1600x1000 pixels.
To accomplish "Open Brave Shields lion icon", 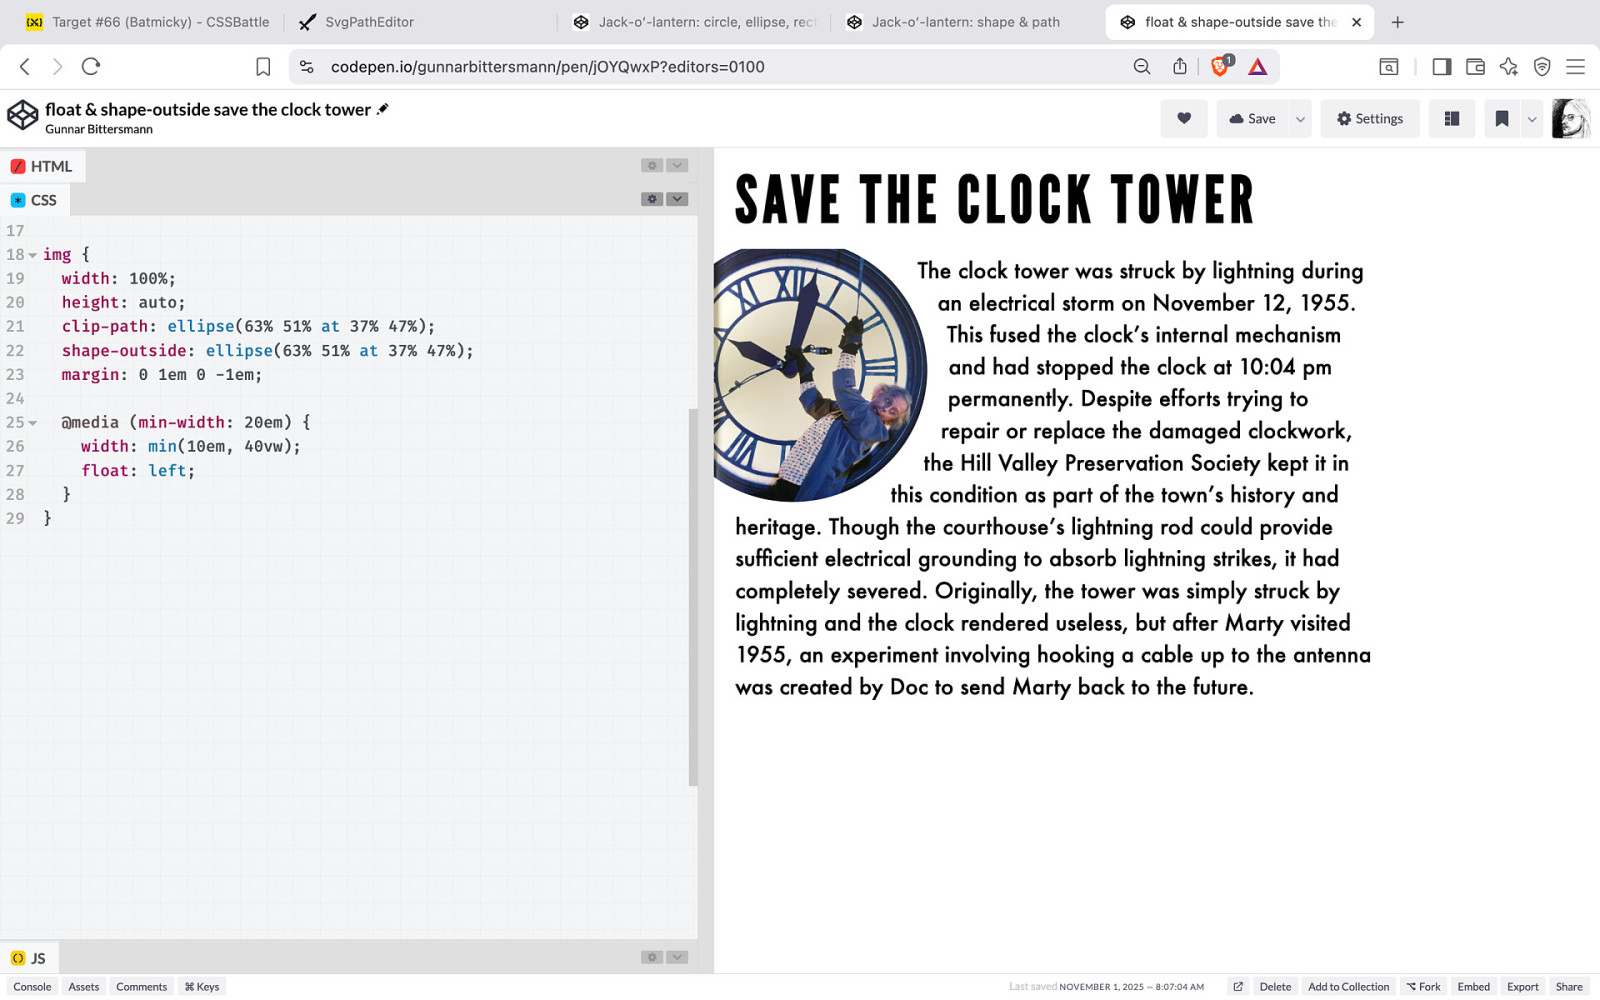I will 1220,67.
